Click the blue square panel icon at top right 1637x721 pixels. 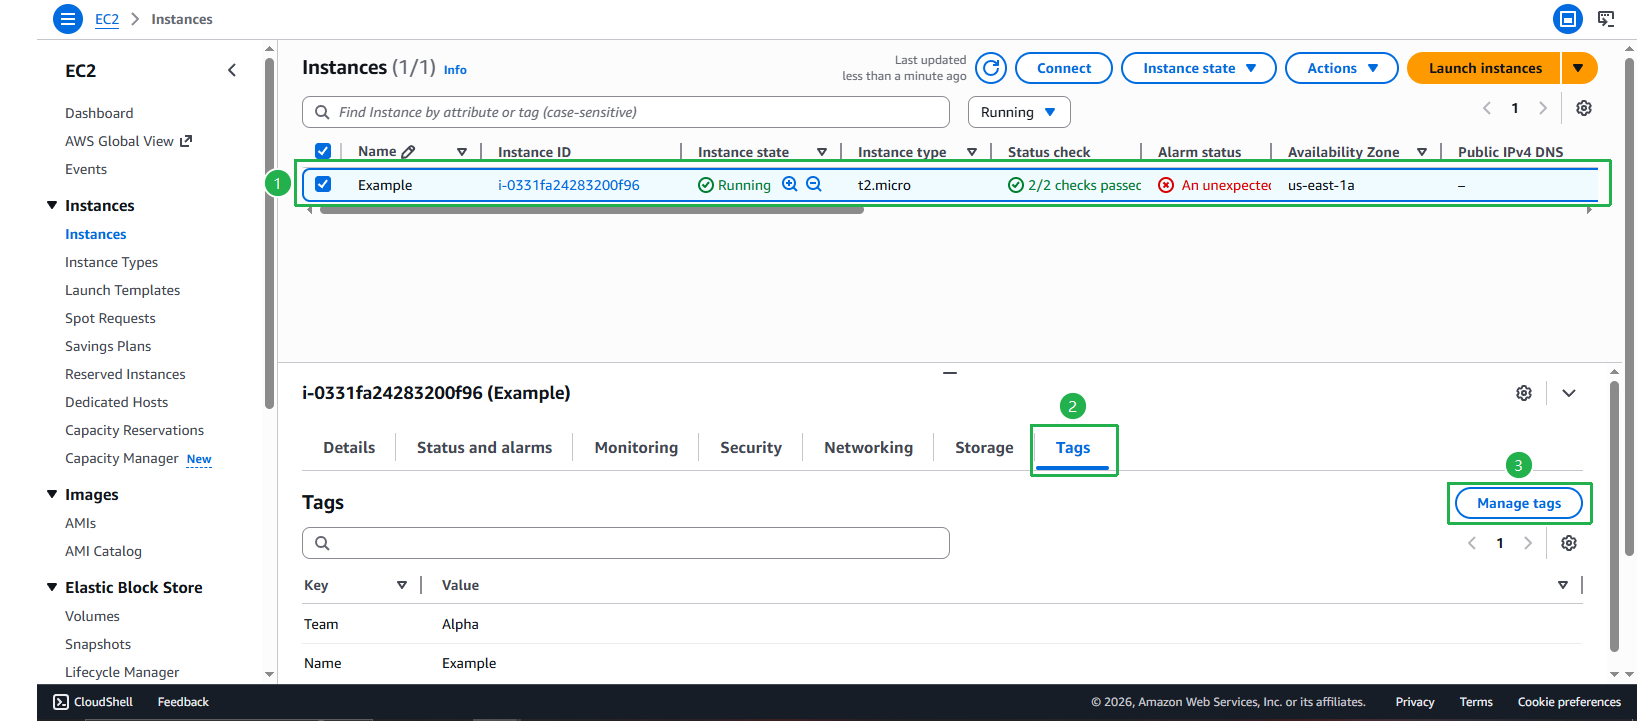coord(1568,19)
